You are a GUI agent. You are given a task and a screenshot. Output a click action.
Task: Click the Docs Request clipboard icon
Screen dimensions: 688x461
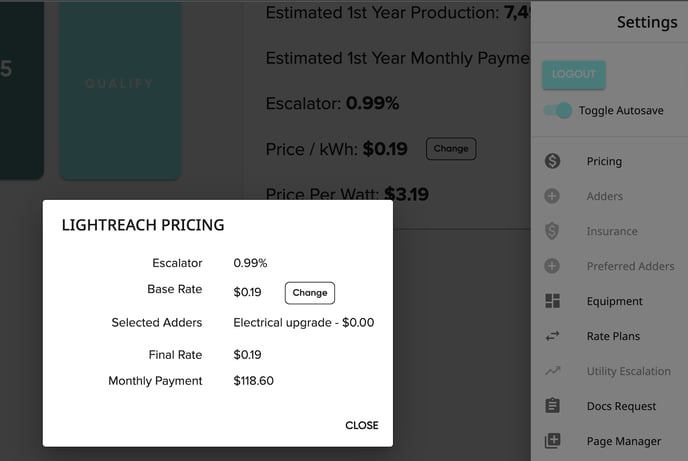pyautogui.click(x=552, y=405)
